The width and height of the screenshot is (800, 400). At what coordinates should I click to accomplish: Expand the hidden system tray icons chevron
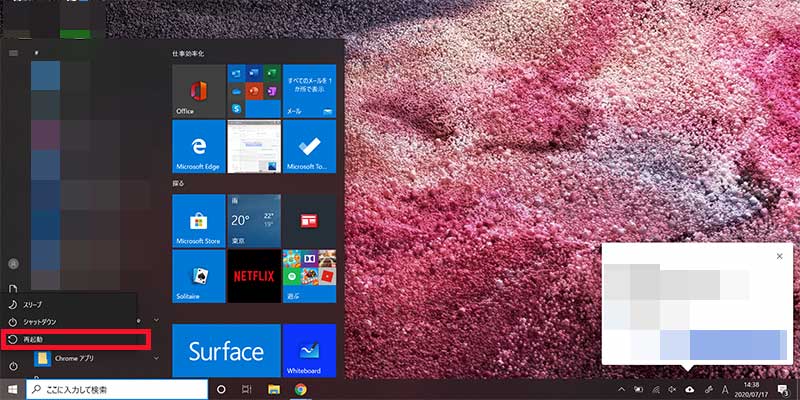coord(620,389)
